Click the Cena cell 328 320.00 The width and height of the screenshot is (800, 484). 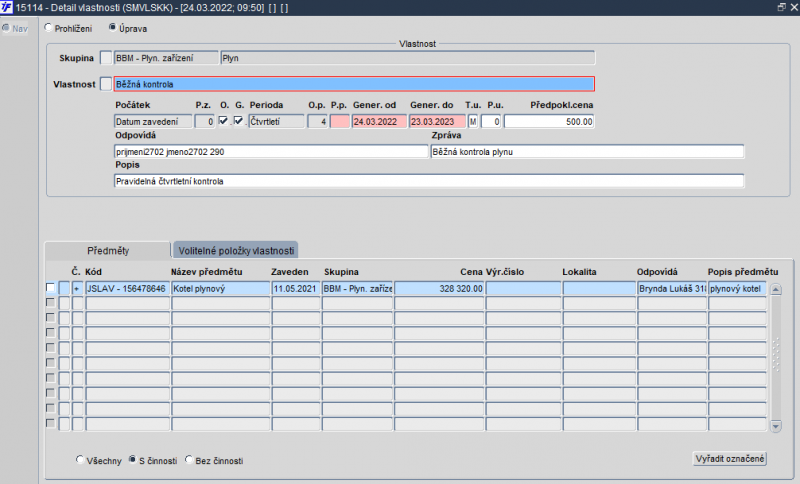[439, 288]
